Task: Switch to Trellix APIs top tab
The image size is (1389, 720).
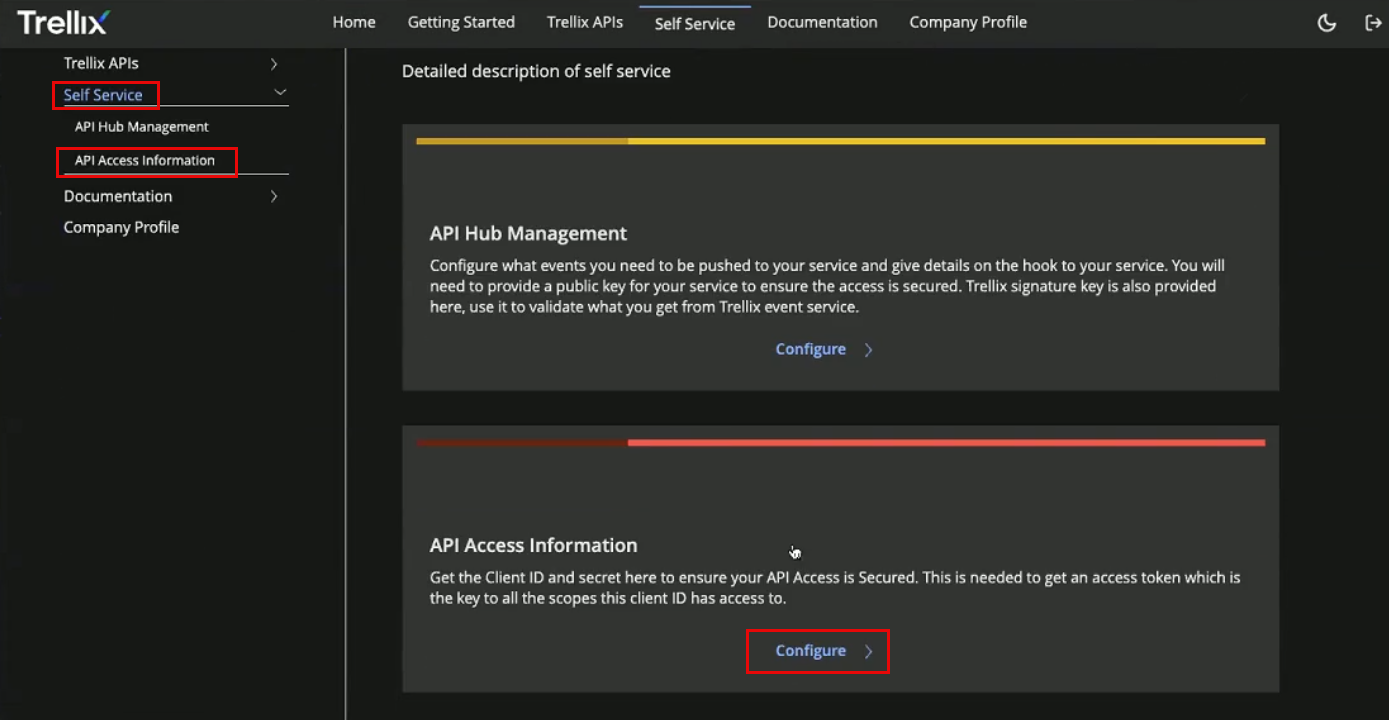Action: (x=585, y=22)
